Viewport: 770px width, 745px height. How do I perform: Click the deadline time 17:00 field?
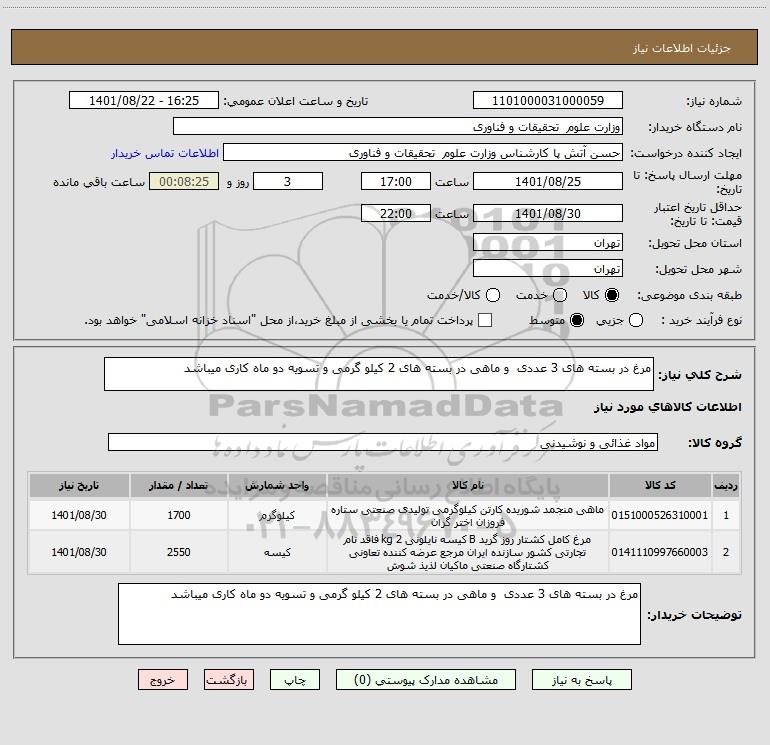coord(396,181)
